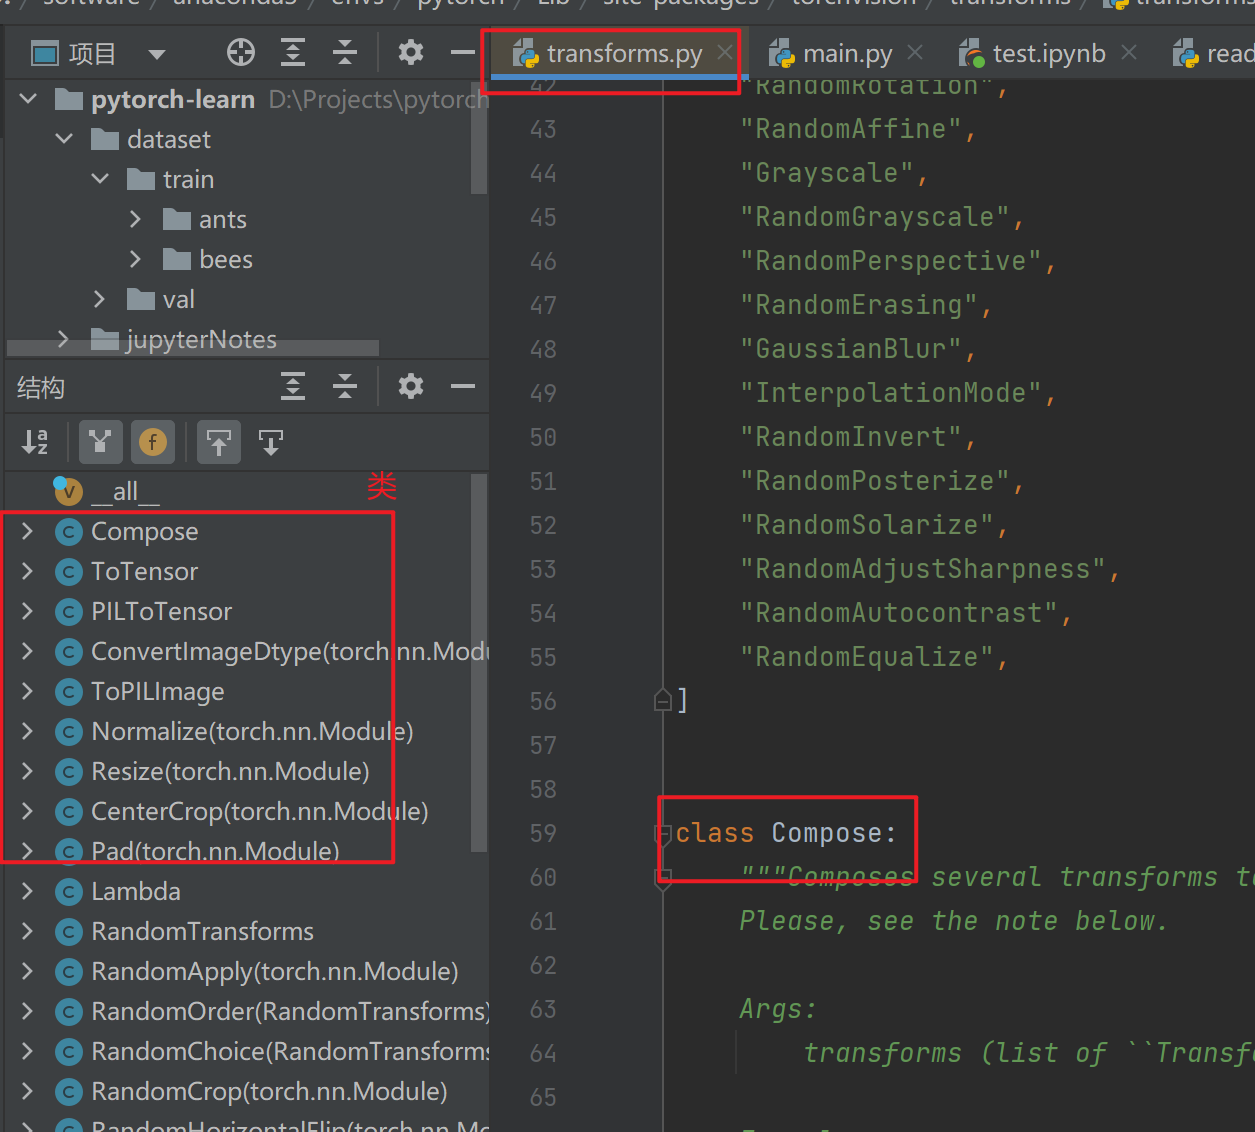This screenshot has width=1255, height=1132.
Task: Switch to the test.ipynb tab
Action: pos(1048,54)
